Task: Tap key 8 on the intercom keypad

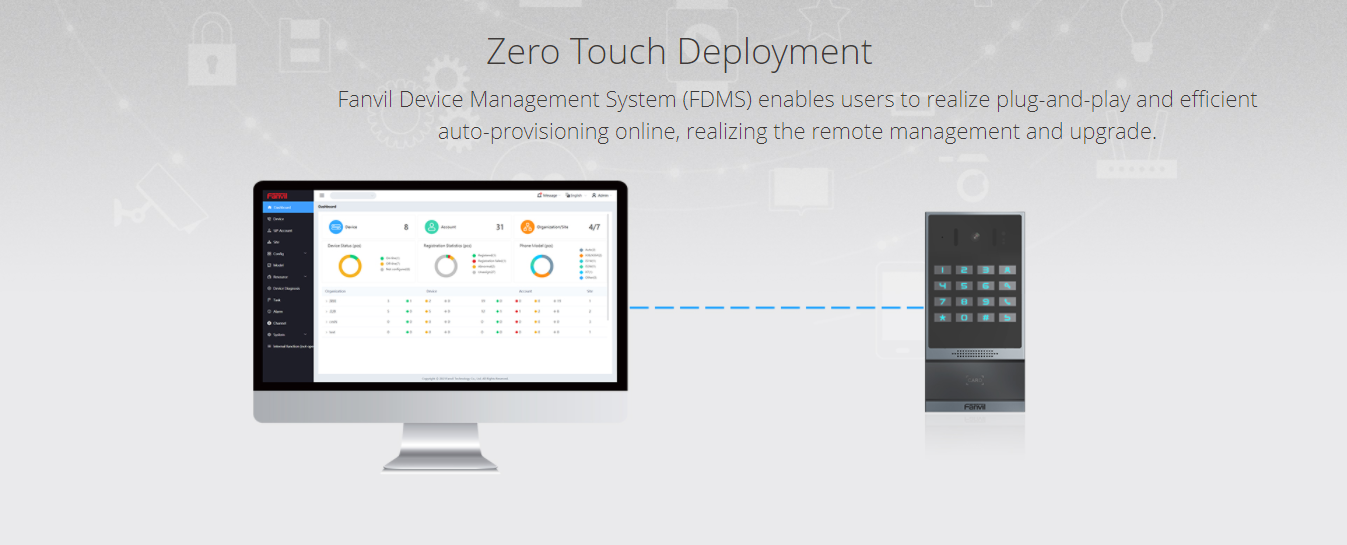Action: [x=964, y=302]
